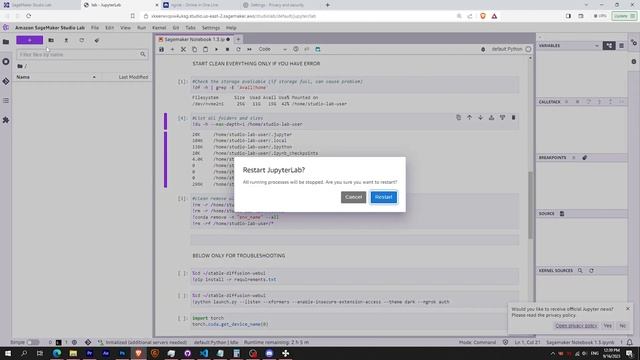The image size is (640, 360).
Task: Focus the Filter files by name field
Action: pos(82,54)
